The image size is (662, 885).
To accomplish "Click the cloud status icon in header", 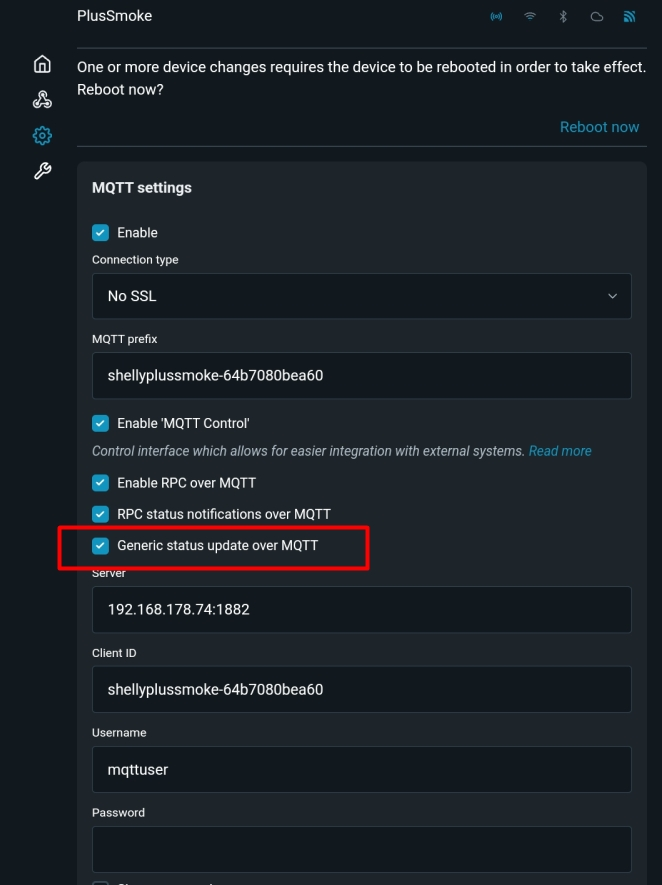I will (596, 17).
